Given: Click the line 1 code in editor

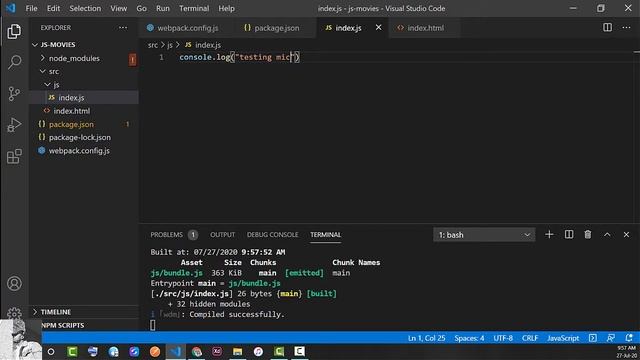Looking at the screenshot, I should (239, 57).
